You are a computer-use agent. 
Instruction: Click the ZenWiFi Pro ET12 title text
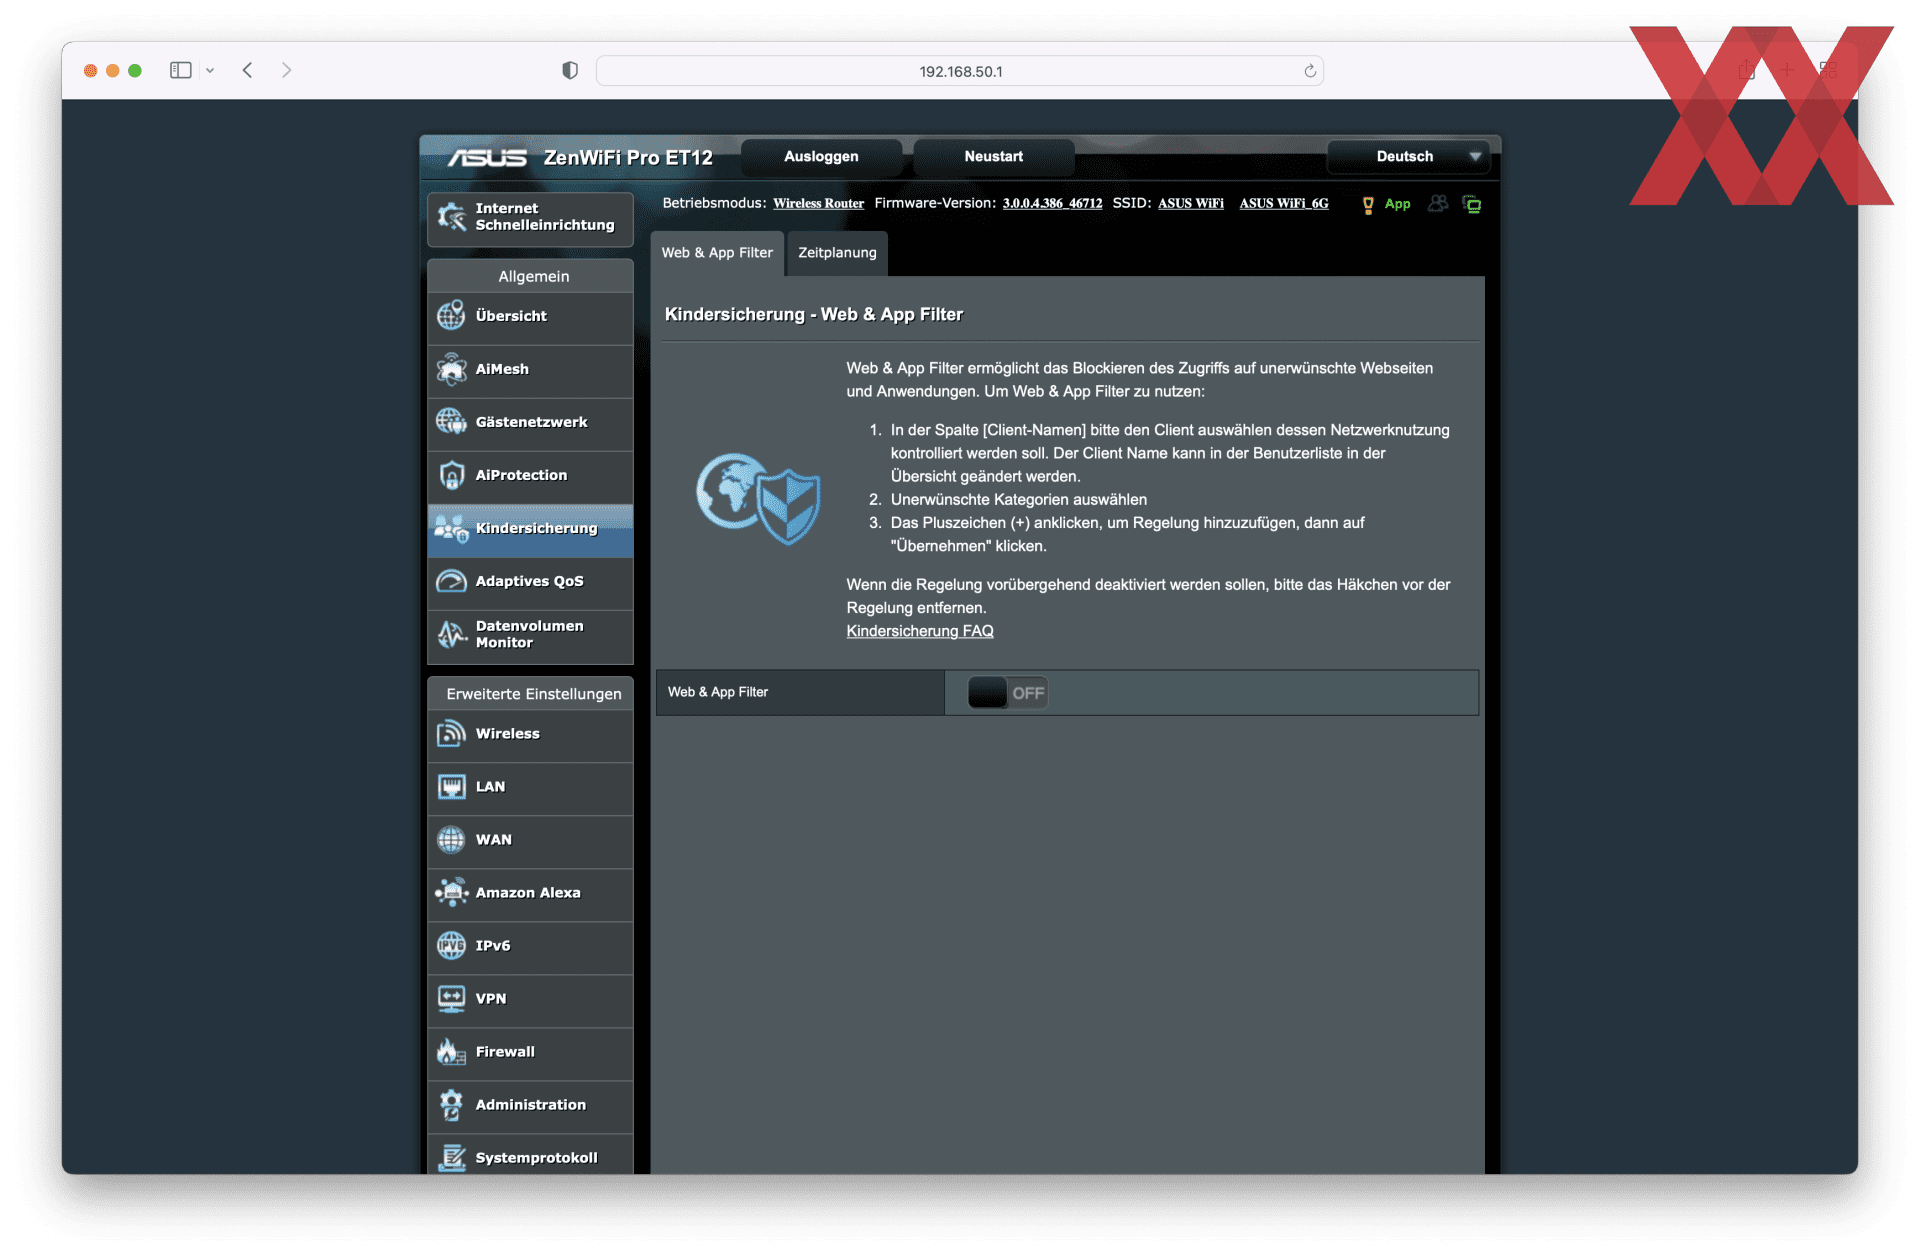pos(628,158)
